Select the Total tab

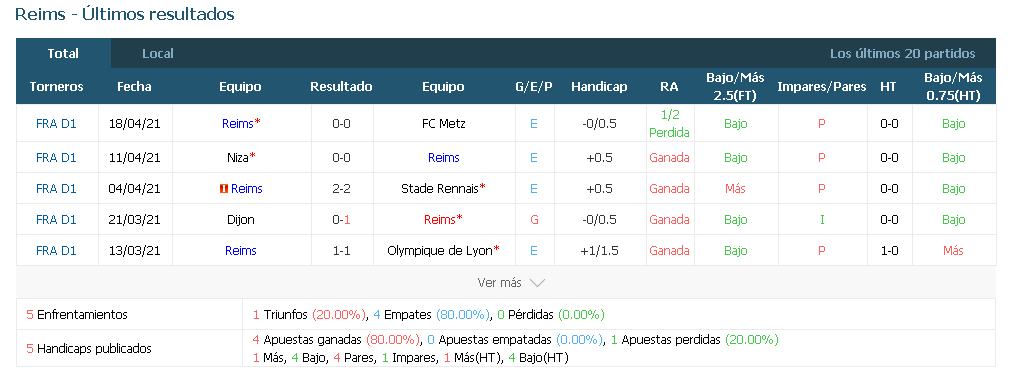tap(63, 53)
